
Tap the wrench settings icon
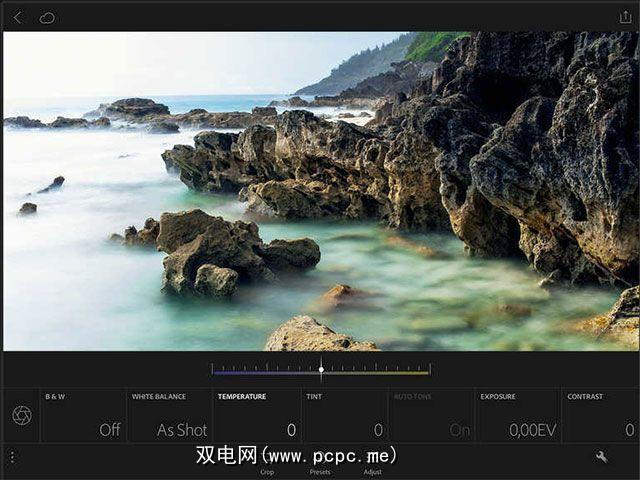601,457
